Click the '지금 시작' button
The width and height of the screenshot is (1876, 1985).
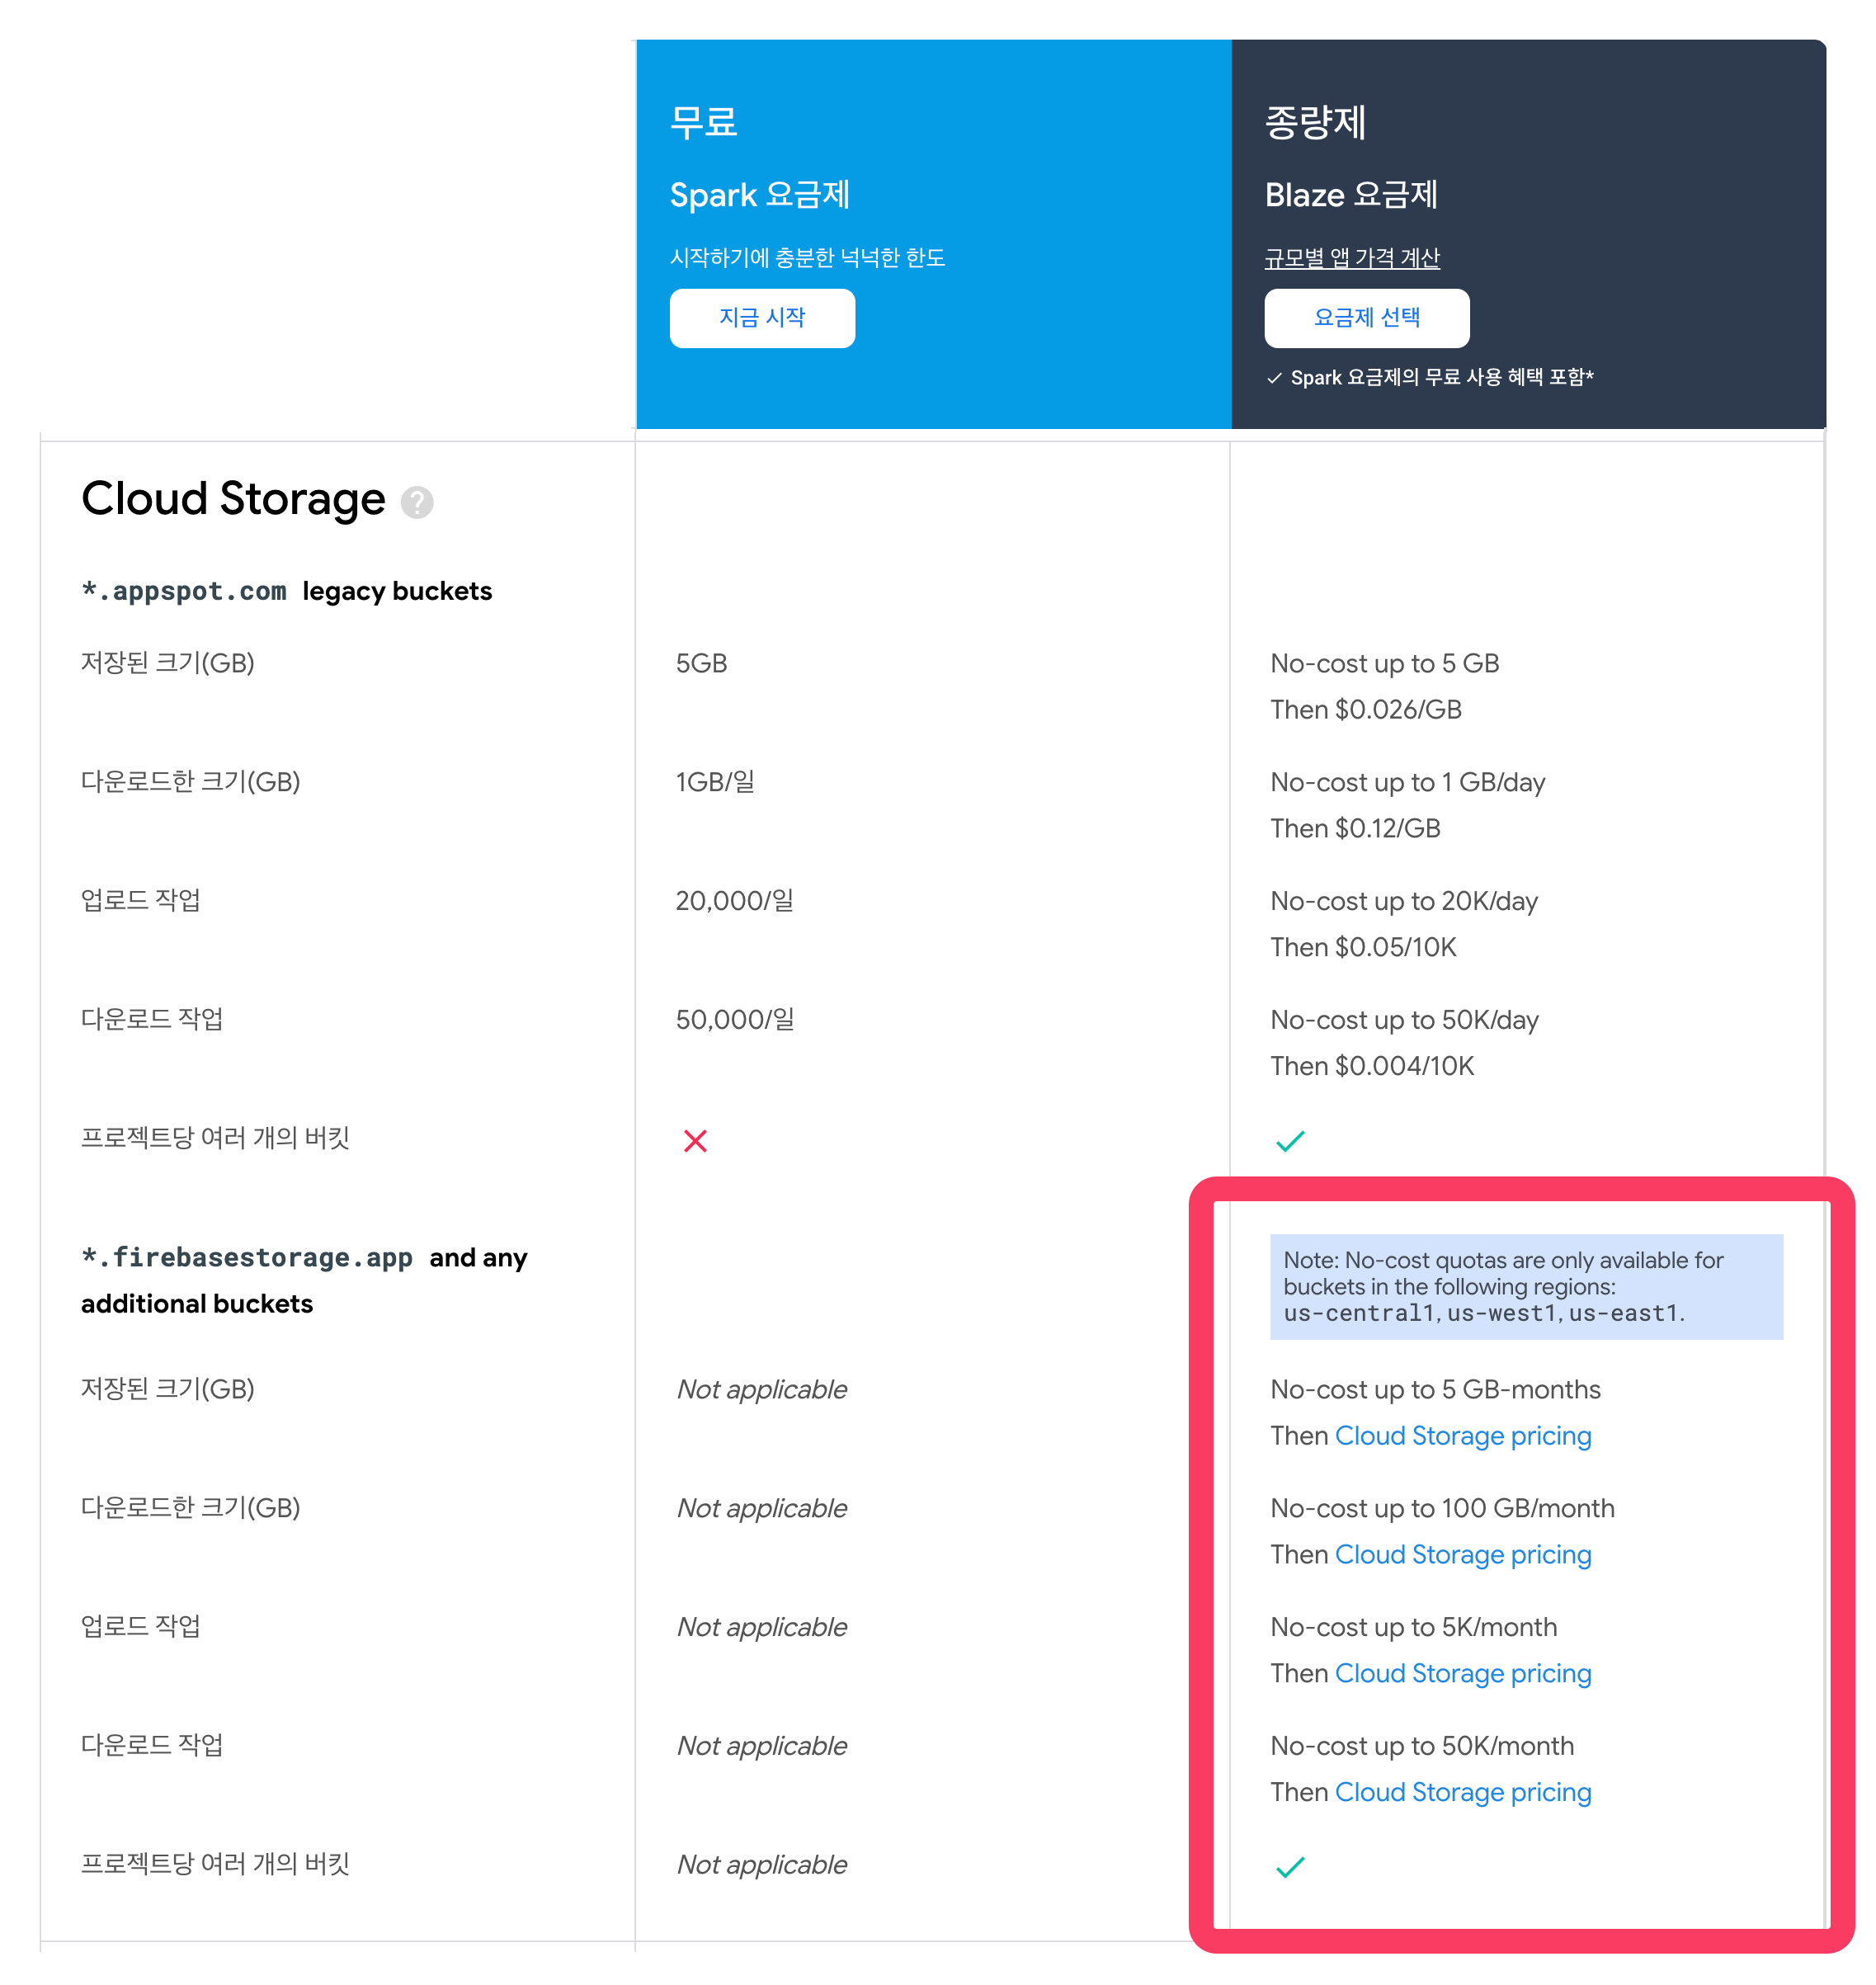(762, 318)
